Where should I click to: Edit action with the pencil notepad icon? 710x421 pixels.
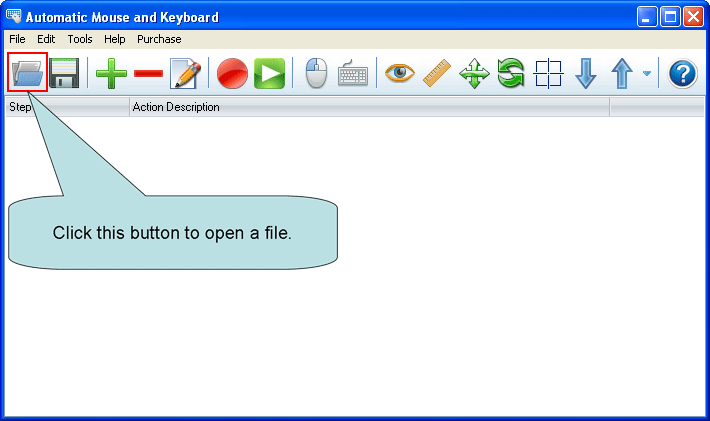pos(185,73)
